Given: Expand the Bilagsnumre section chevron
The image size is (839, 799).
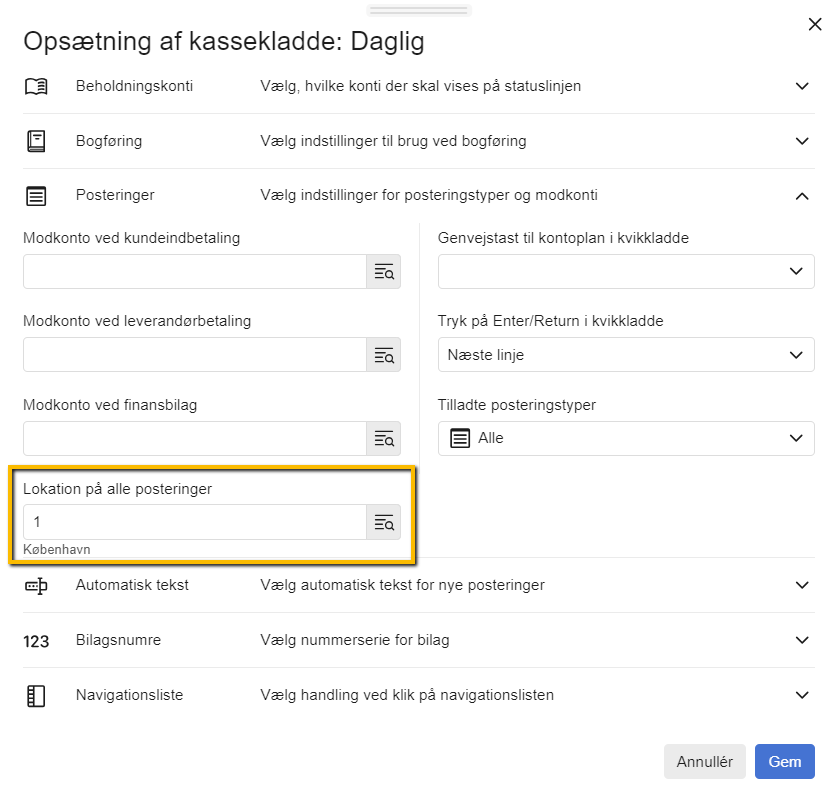Looking at the screenshot, I should coord(802,640).
